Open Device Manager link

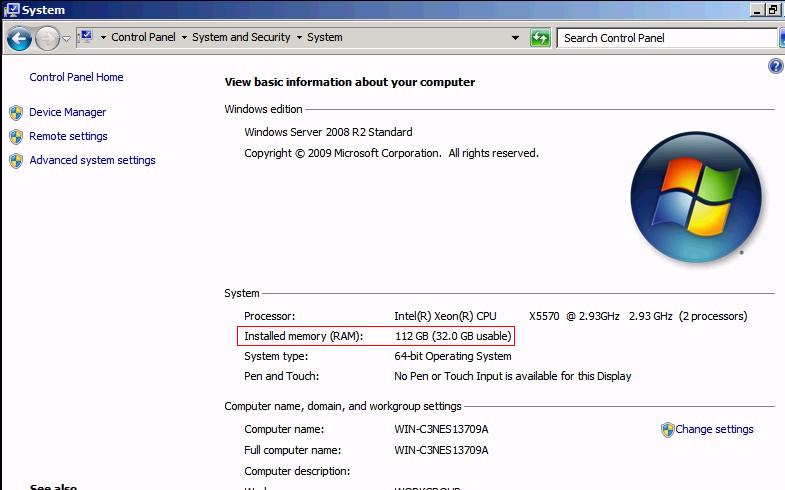[x=68, y=112]
